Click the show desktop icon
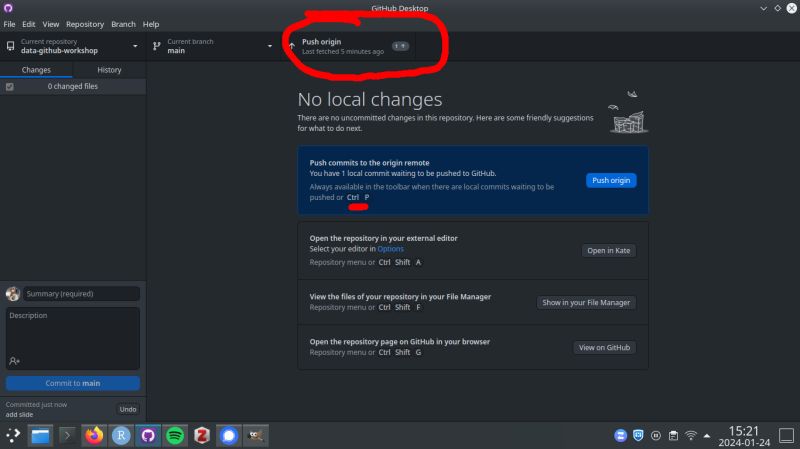The width and height of the screenshot is (800, 449). 786,436
